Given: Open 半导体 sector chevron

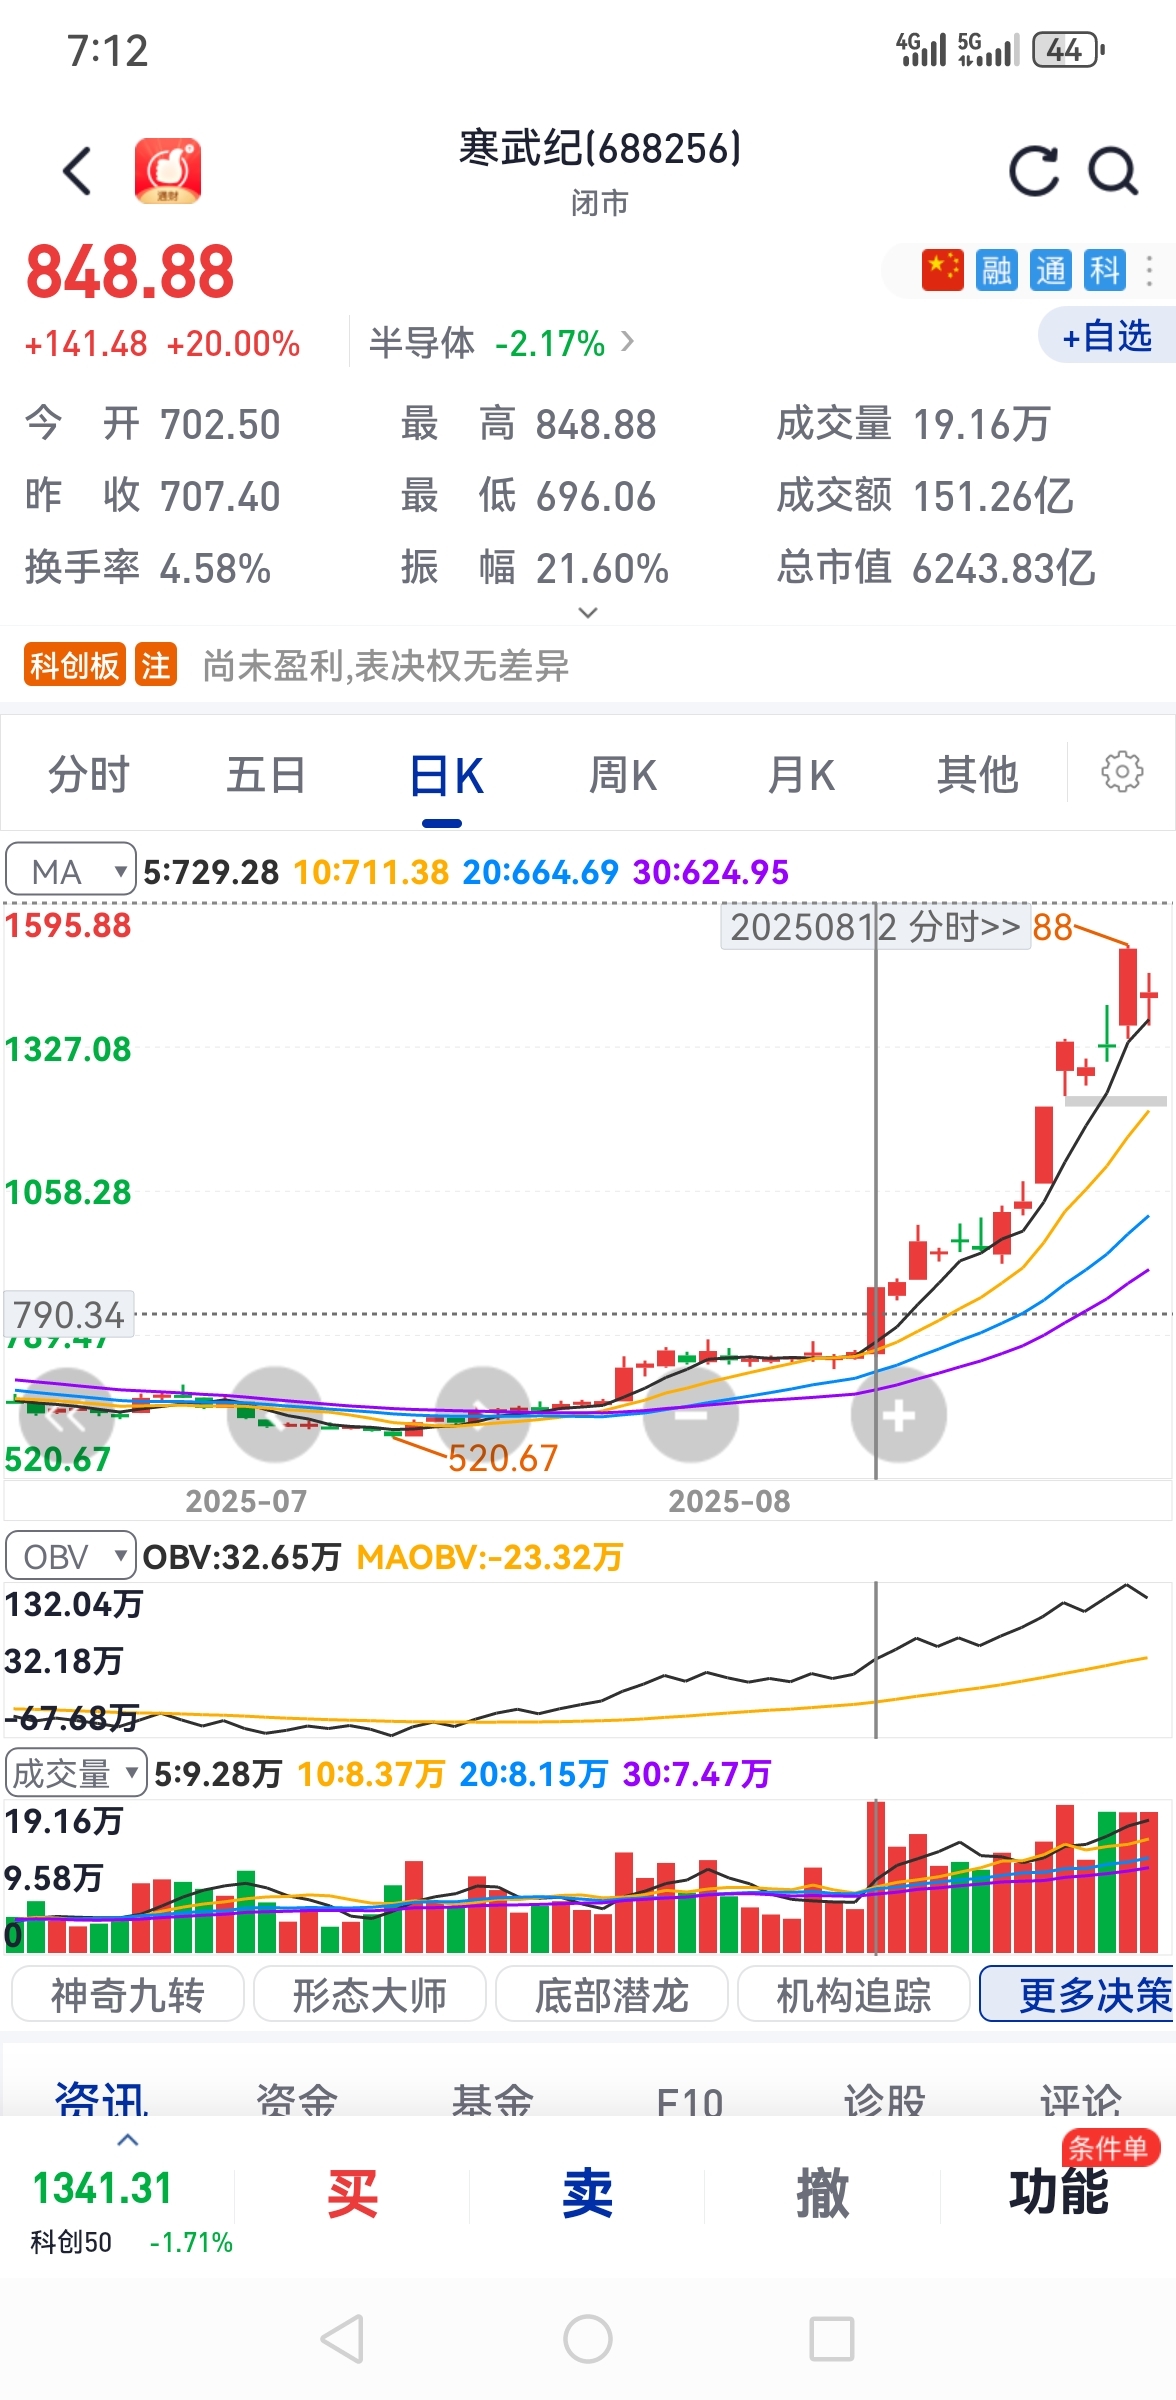Looking at the screenshot, I should pos(628,342).
